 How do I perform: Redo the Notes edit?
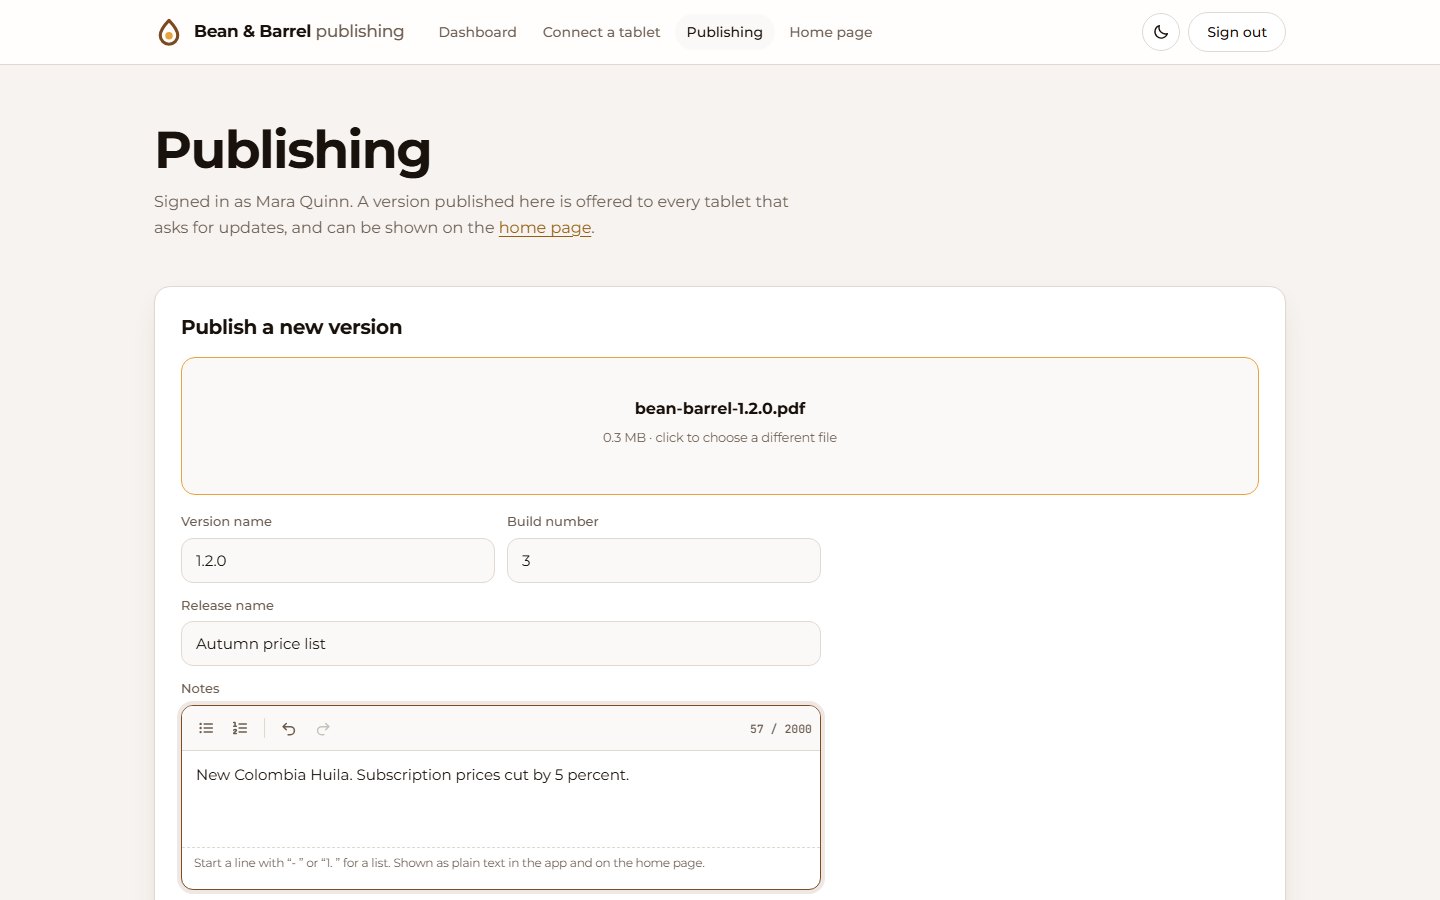pos(323,728)
